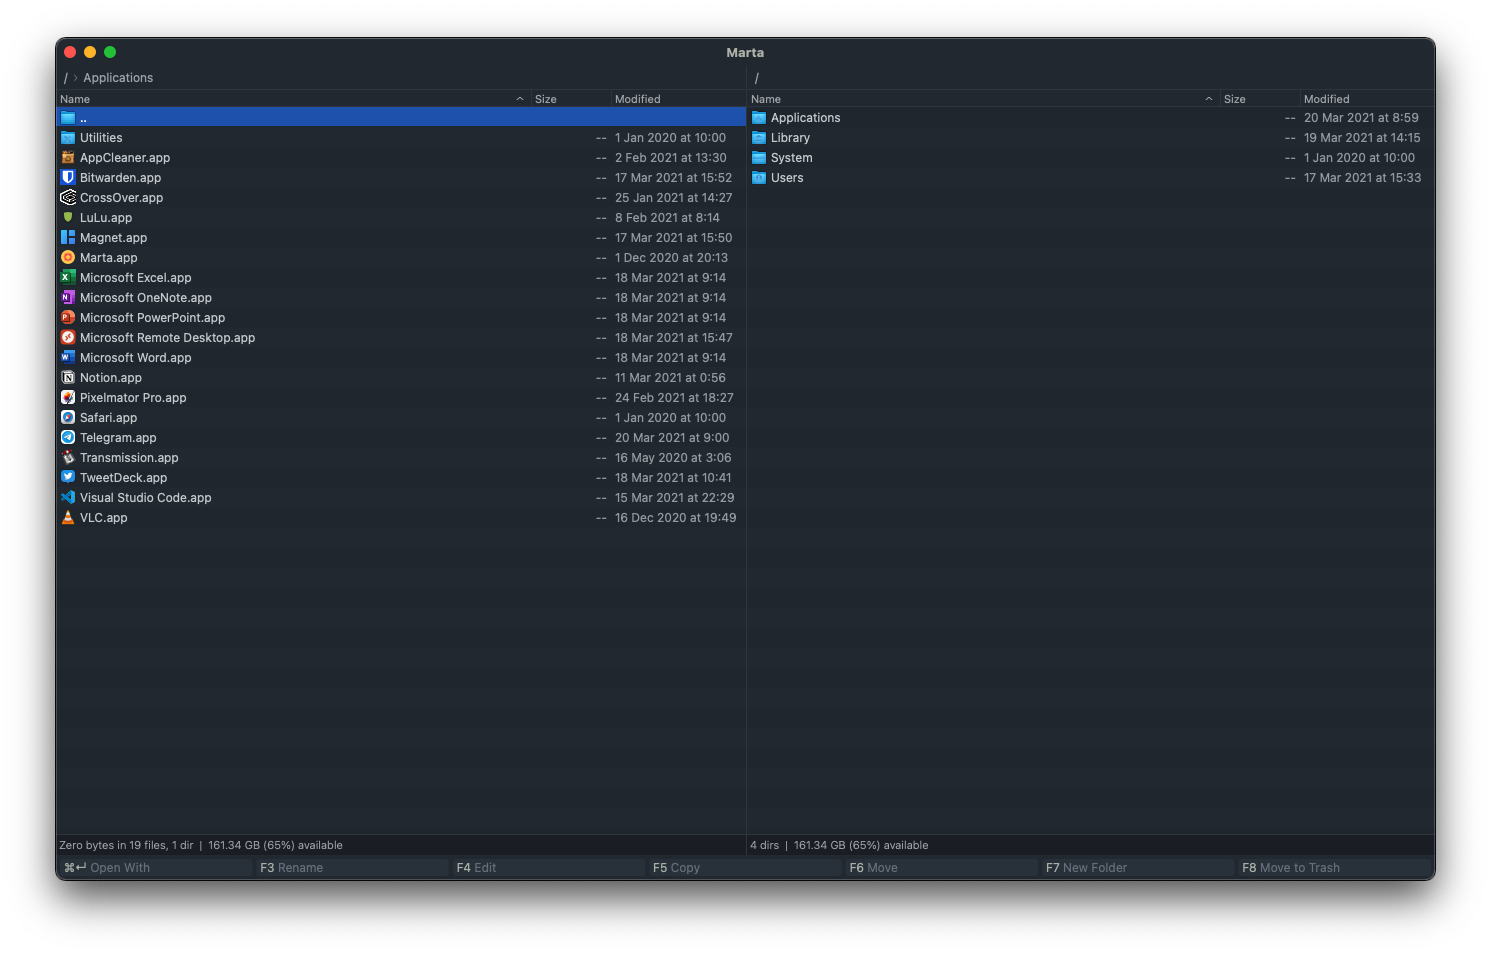Click the Pixelmator Pro icon
Viewport: 1491px width, 954px height.
68,398
